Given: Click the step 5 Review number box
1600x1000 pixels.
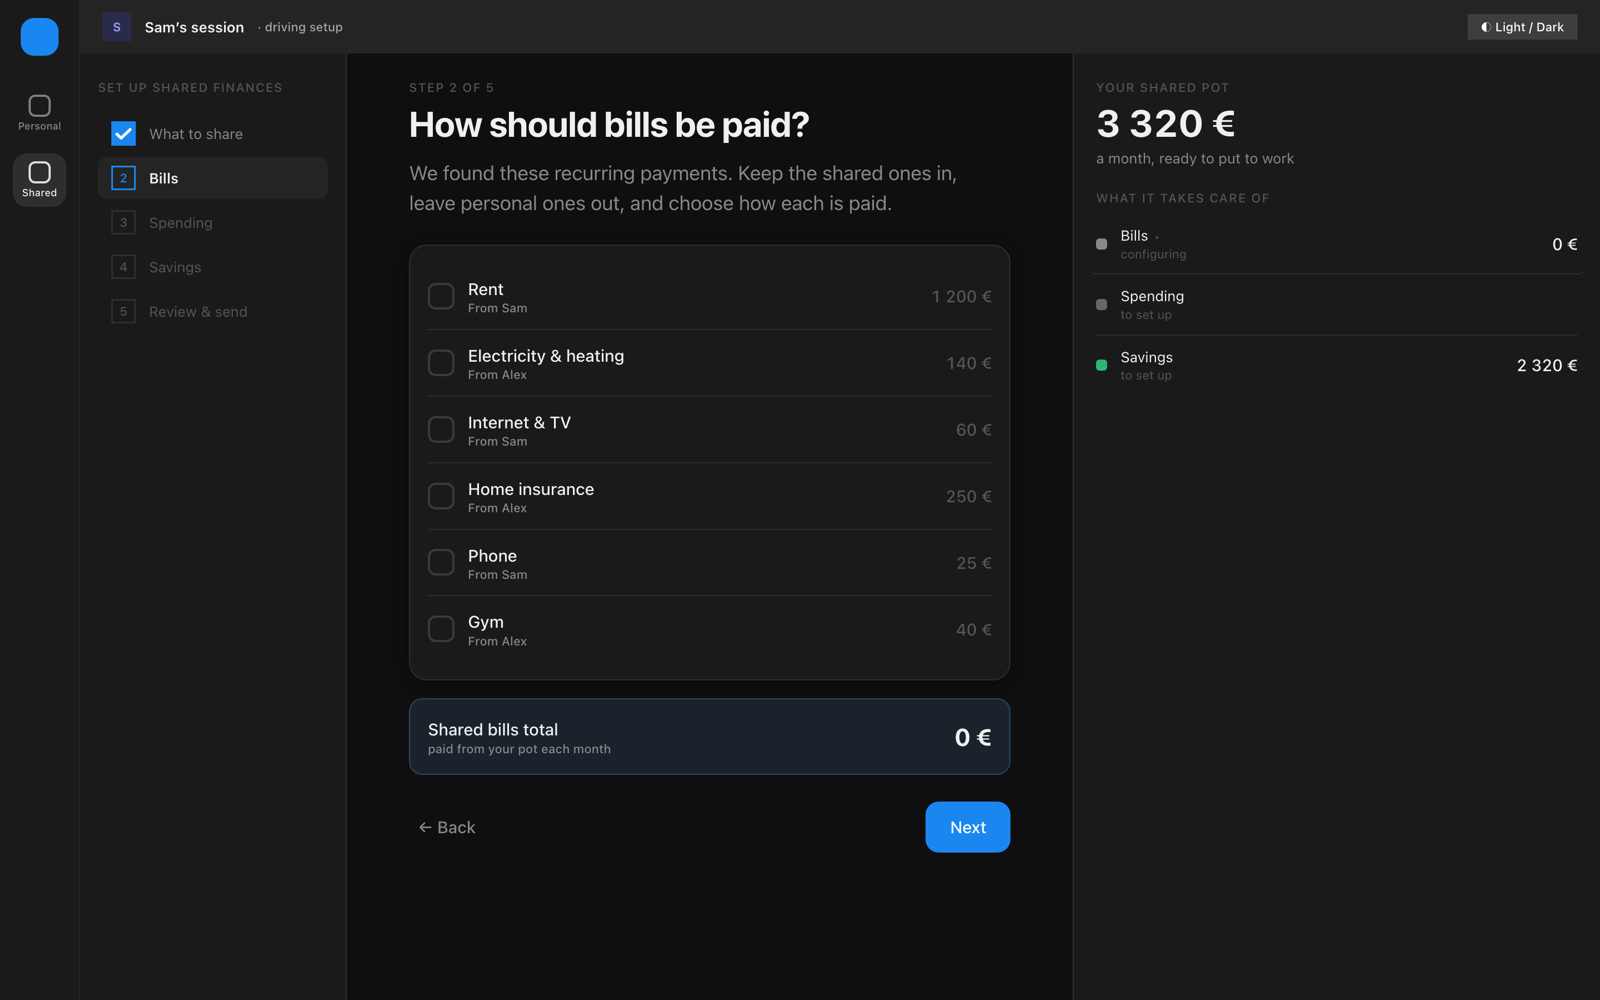Looking at the screenshot, I should pos(123,311).
